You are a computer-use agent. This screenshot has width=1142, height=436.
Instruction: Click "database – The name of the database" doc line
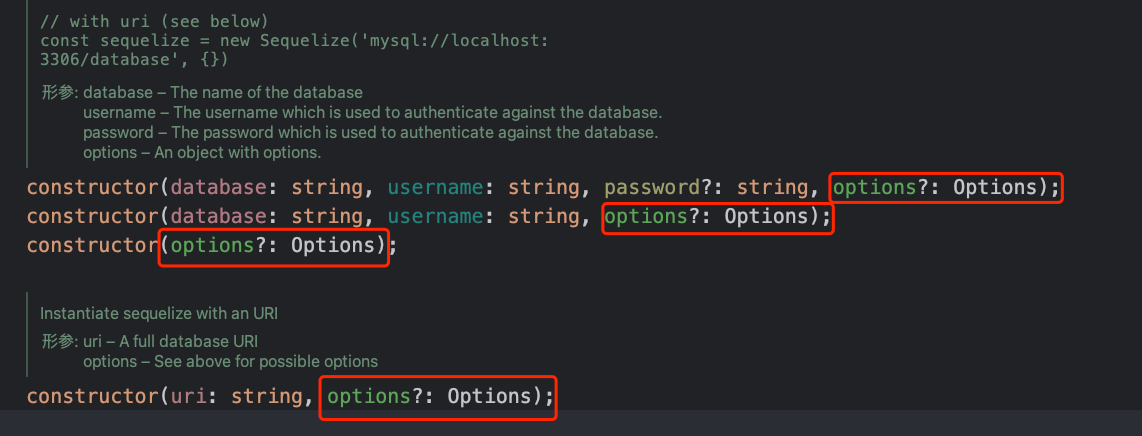(223, 93)
